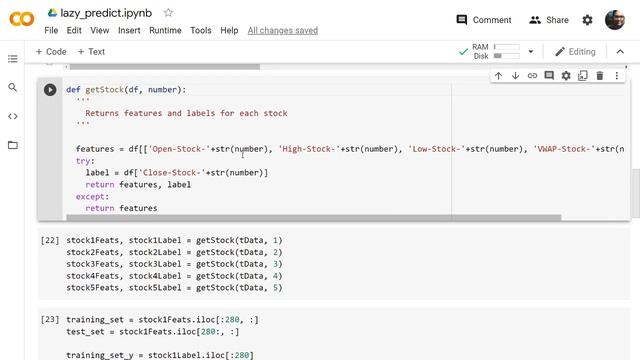Click the 'return features, label' line
The width and height of the screenshot is (640, 360).
[x=138, y=184]
